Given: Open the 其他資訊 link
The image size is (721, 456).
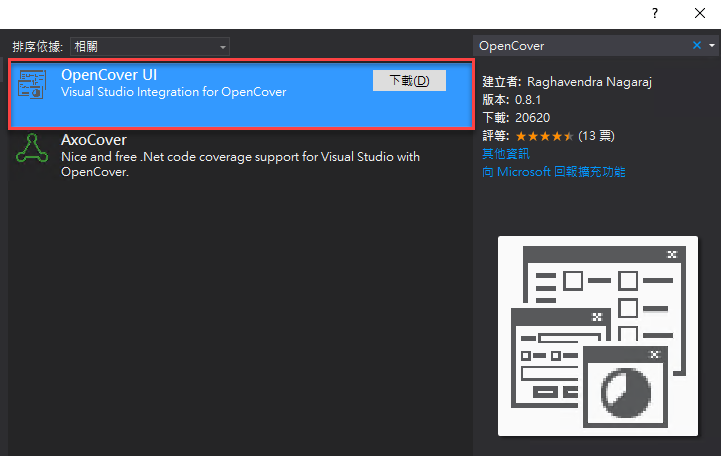Looking at the screenshot, I should coord(506,154).
